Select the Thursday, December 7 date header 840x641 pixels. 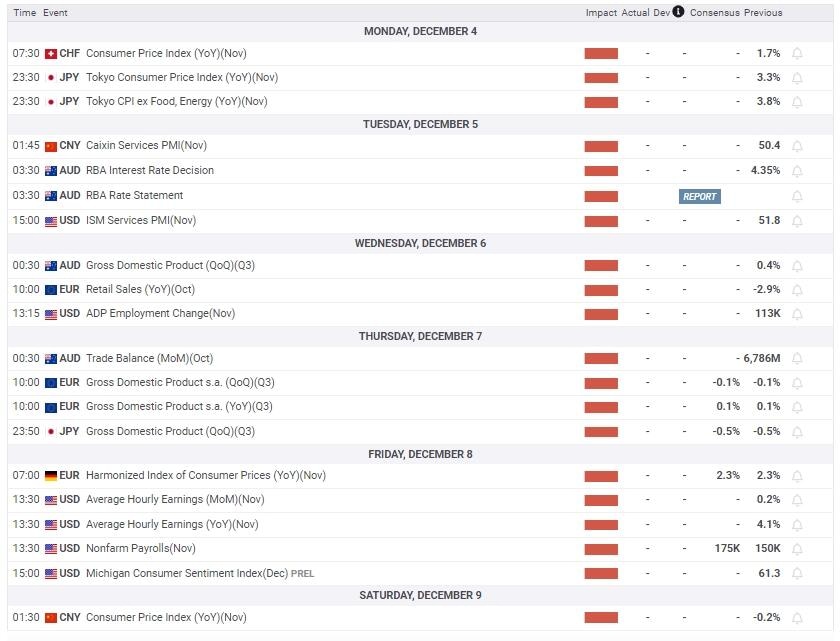click(421, 336)
